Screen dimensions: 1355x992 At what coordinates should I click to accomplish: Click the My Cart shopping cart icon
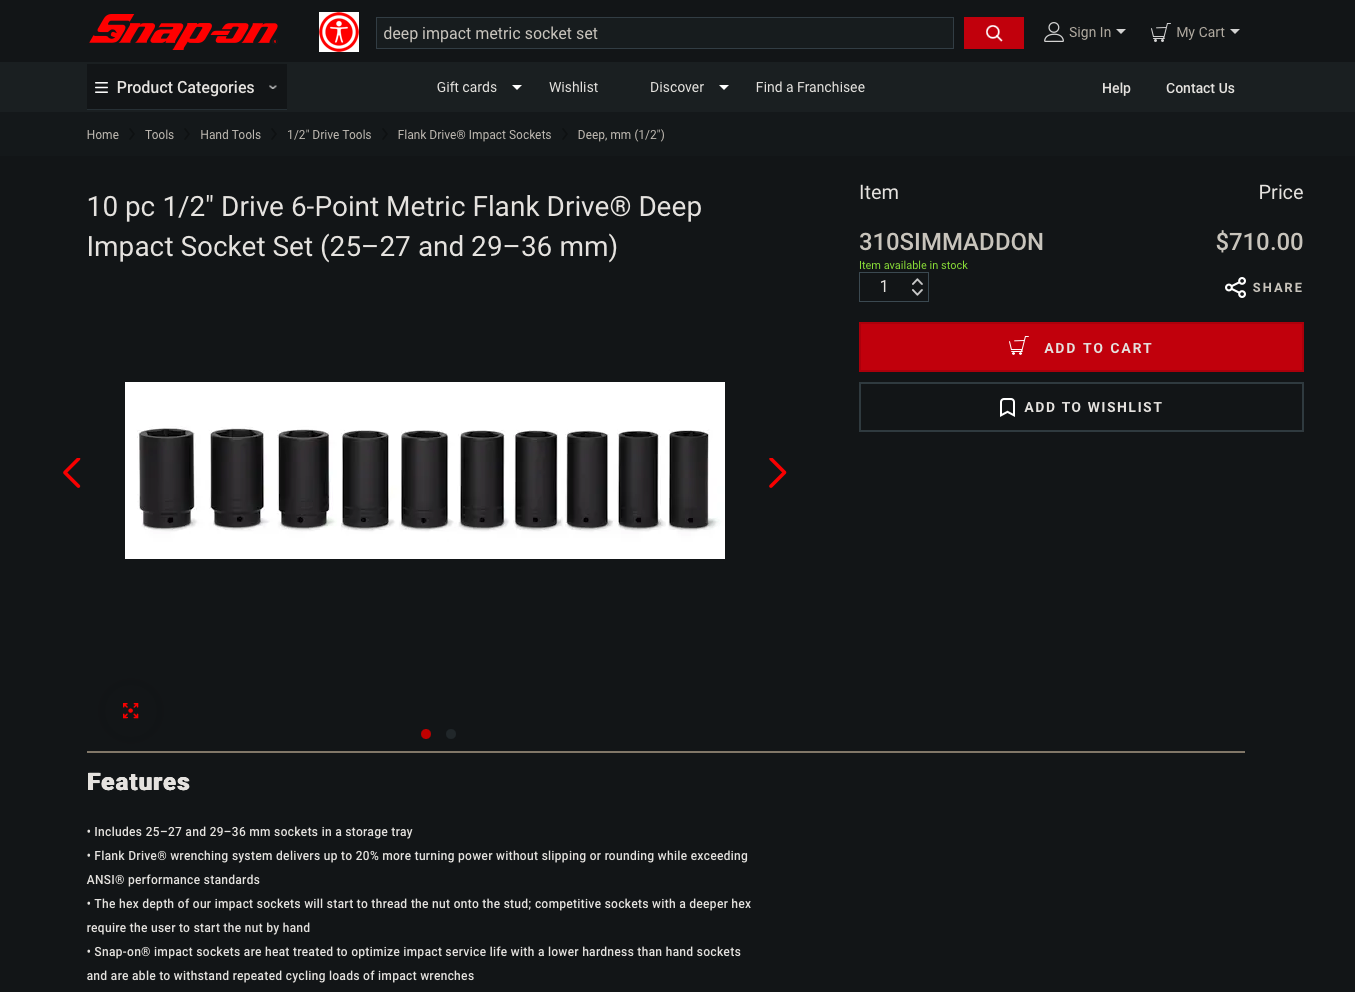click(x=1160, y=33)
